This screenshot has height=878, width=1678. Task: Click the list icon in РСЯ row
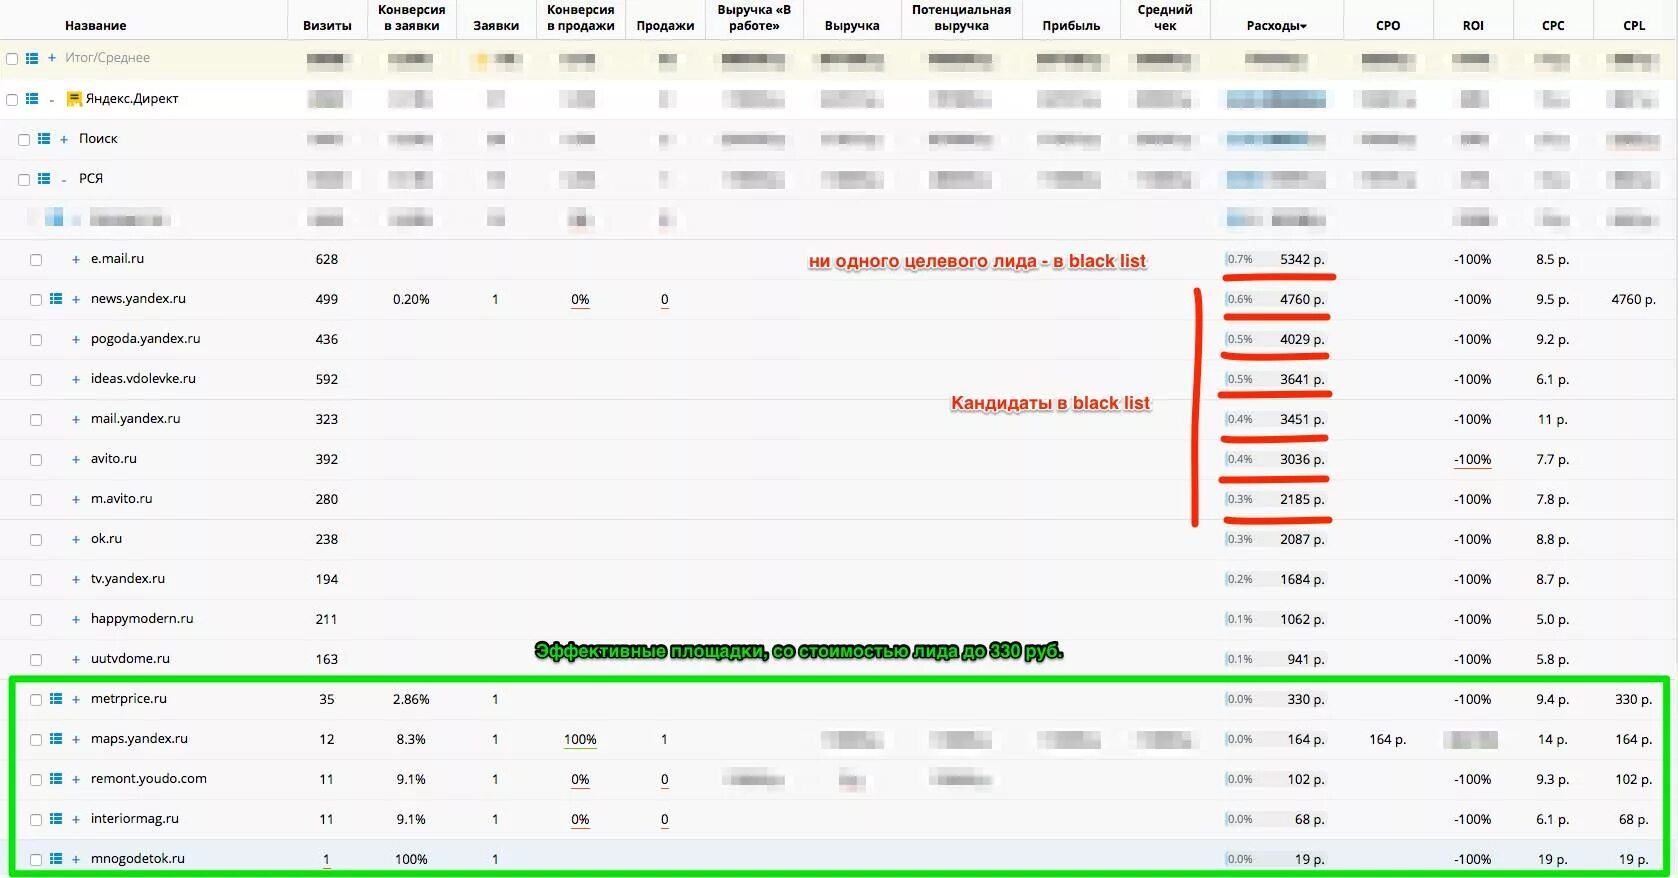tap(44, 178)
